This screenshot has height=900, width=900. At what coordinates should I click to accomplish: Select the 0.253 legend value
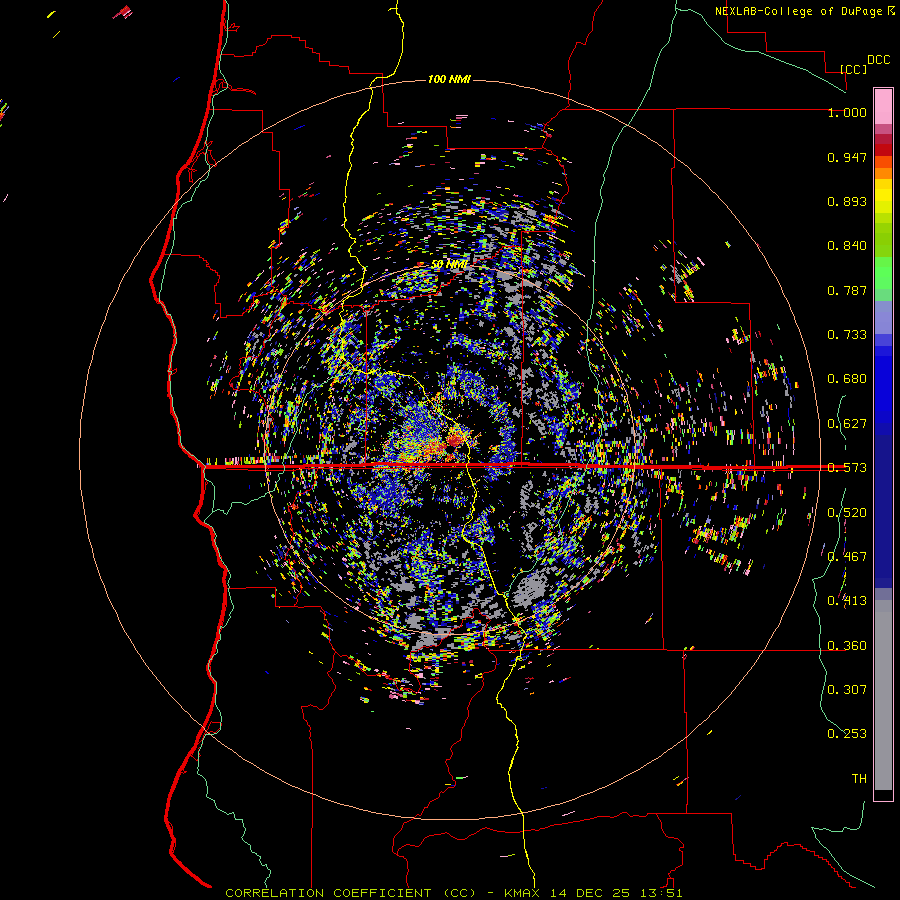pos(847,734)
